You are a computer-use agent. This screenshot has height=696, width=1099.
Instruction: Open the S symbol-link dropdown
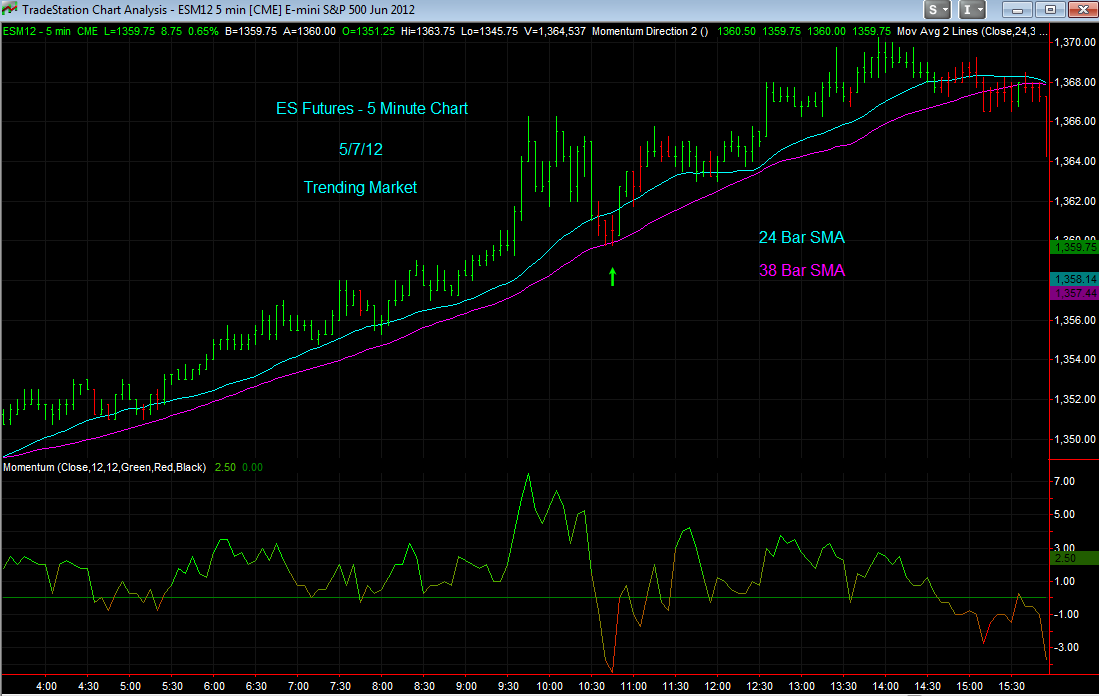click(937, 10)
